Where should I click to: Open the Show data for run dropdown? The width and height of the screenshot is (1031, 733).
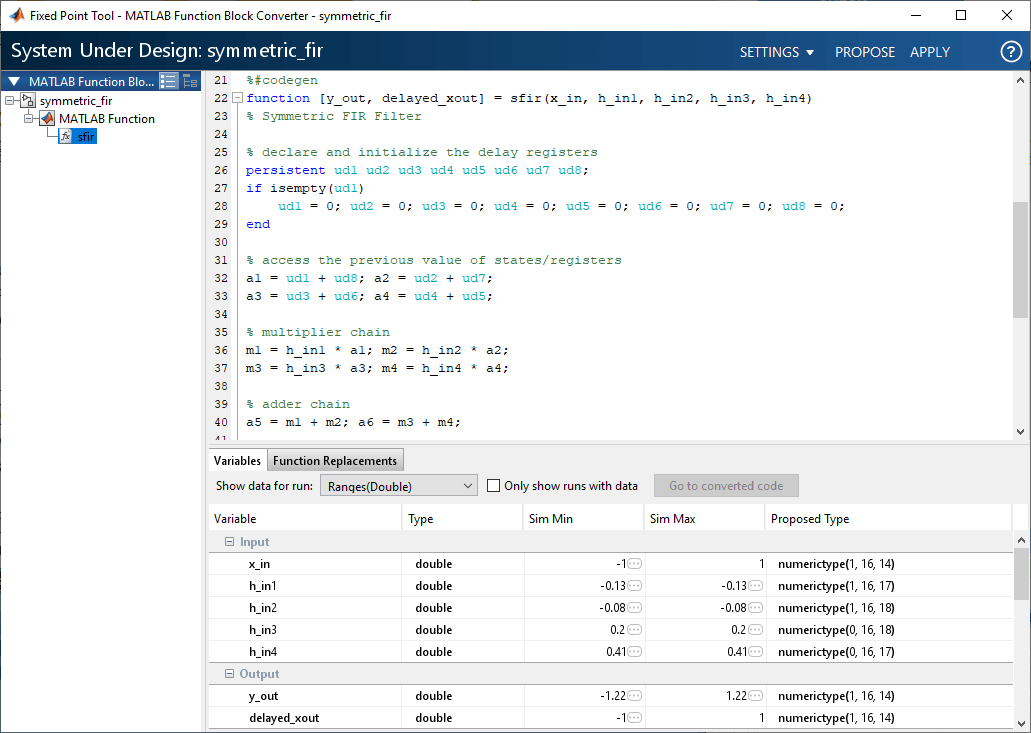tap(398, 486)
